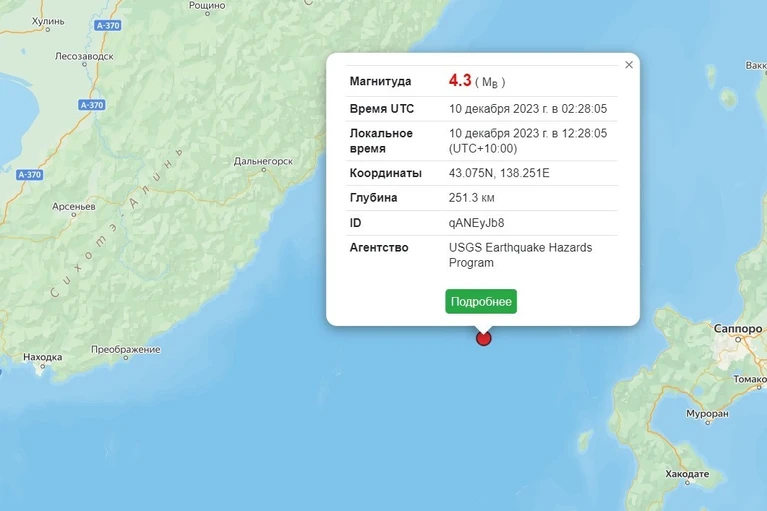Click the red earthquake epicenter marker
This screenshot has height=511, width=767.
[x=483, y=338]
